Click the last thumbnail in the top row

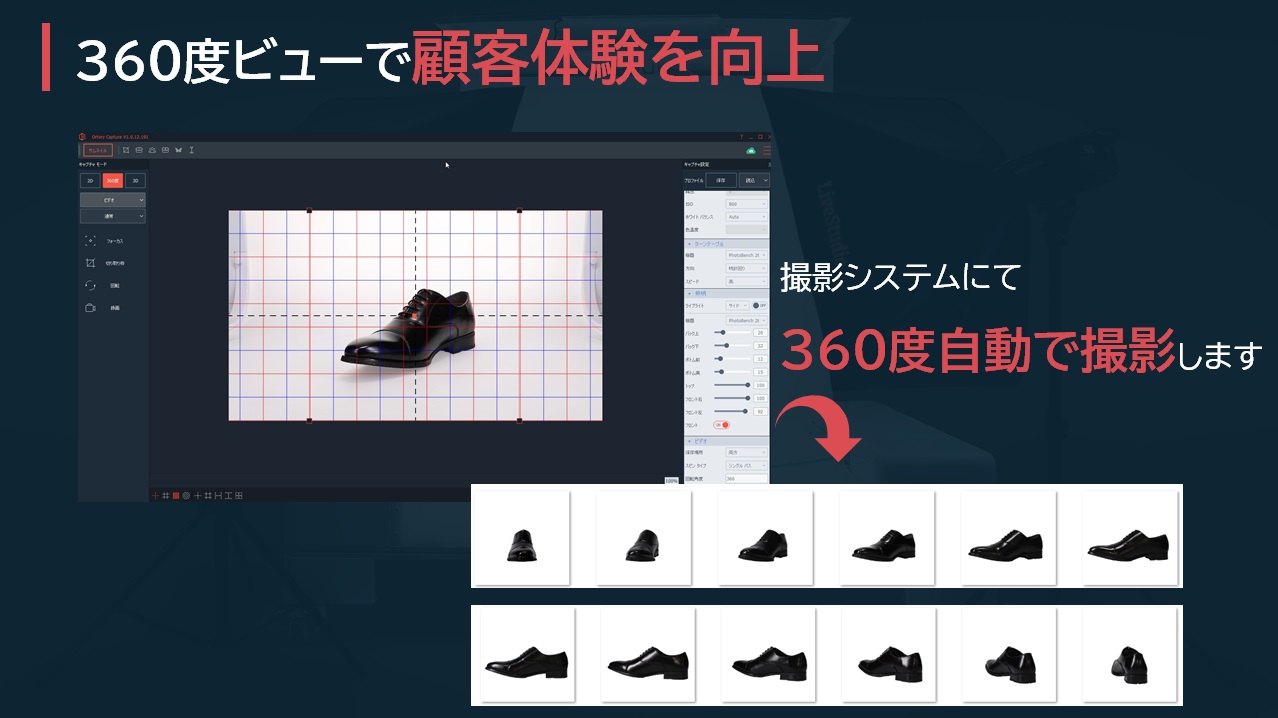1128,537
